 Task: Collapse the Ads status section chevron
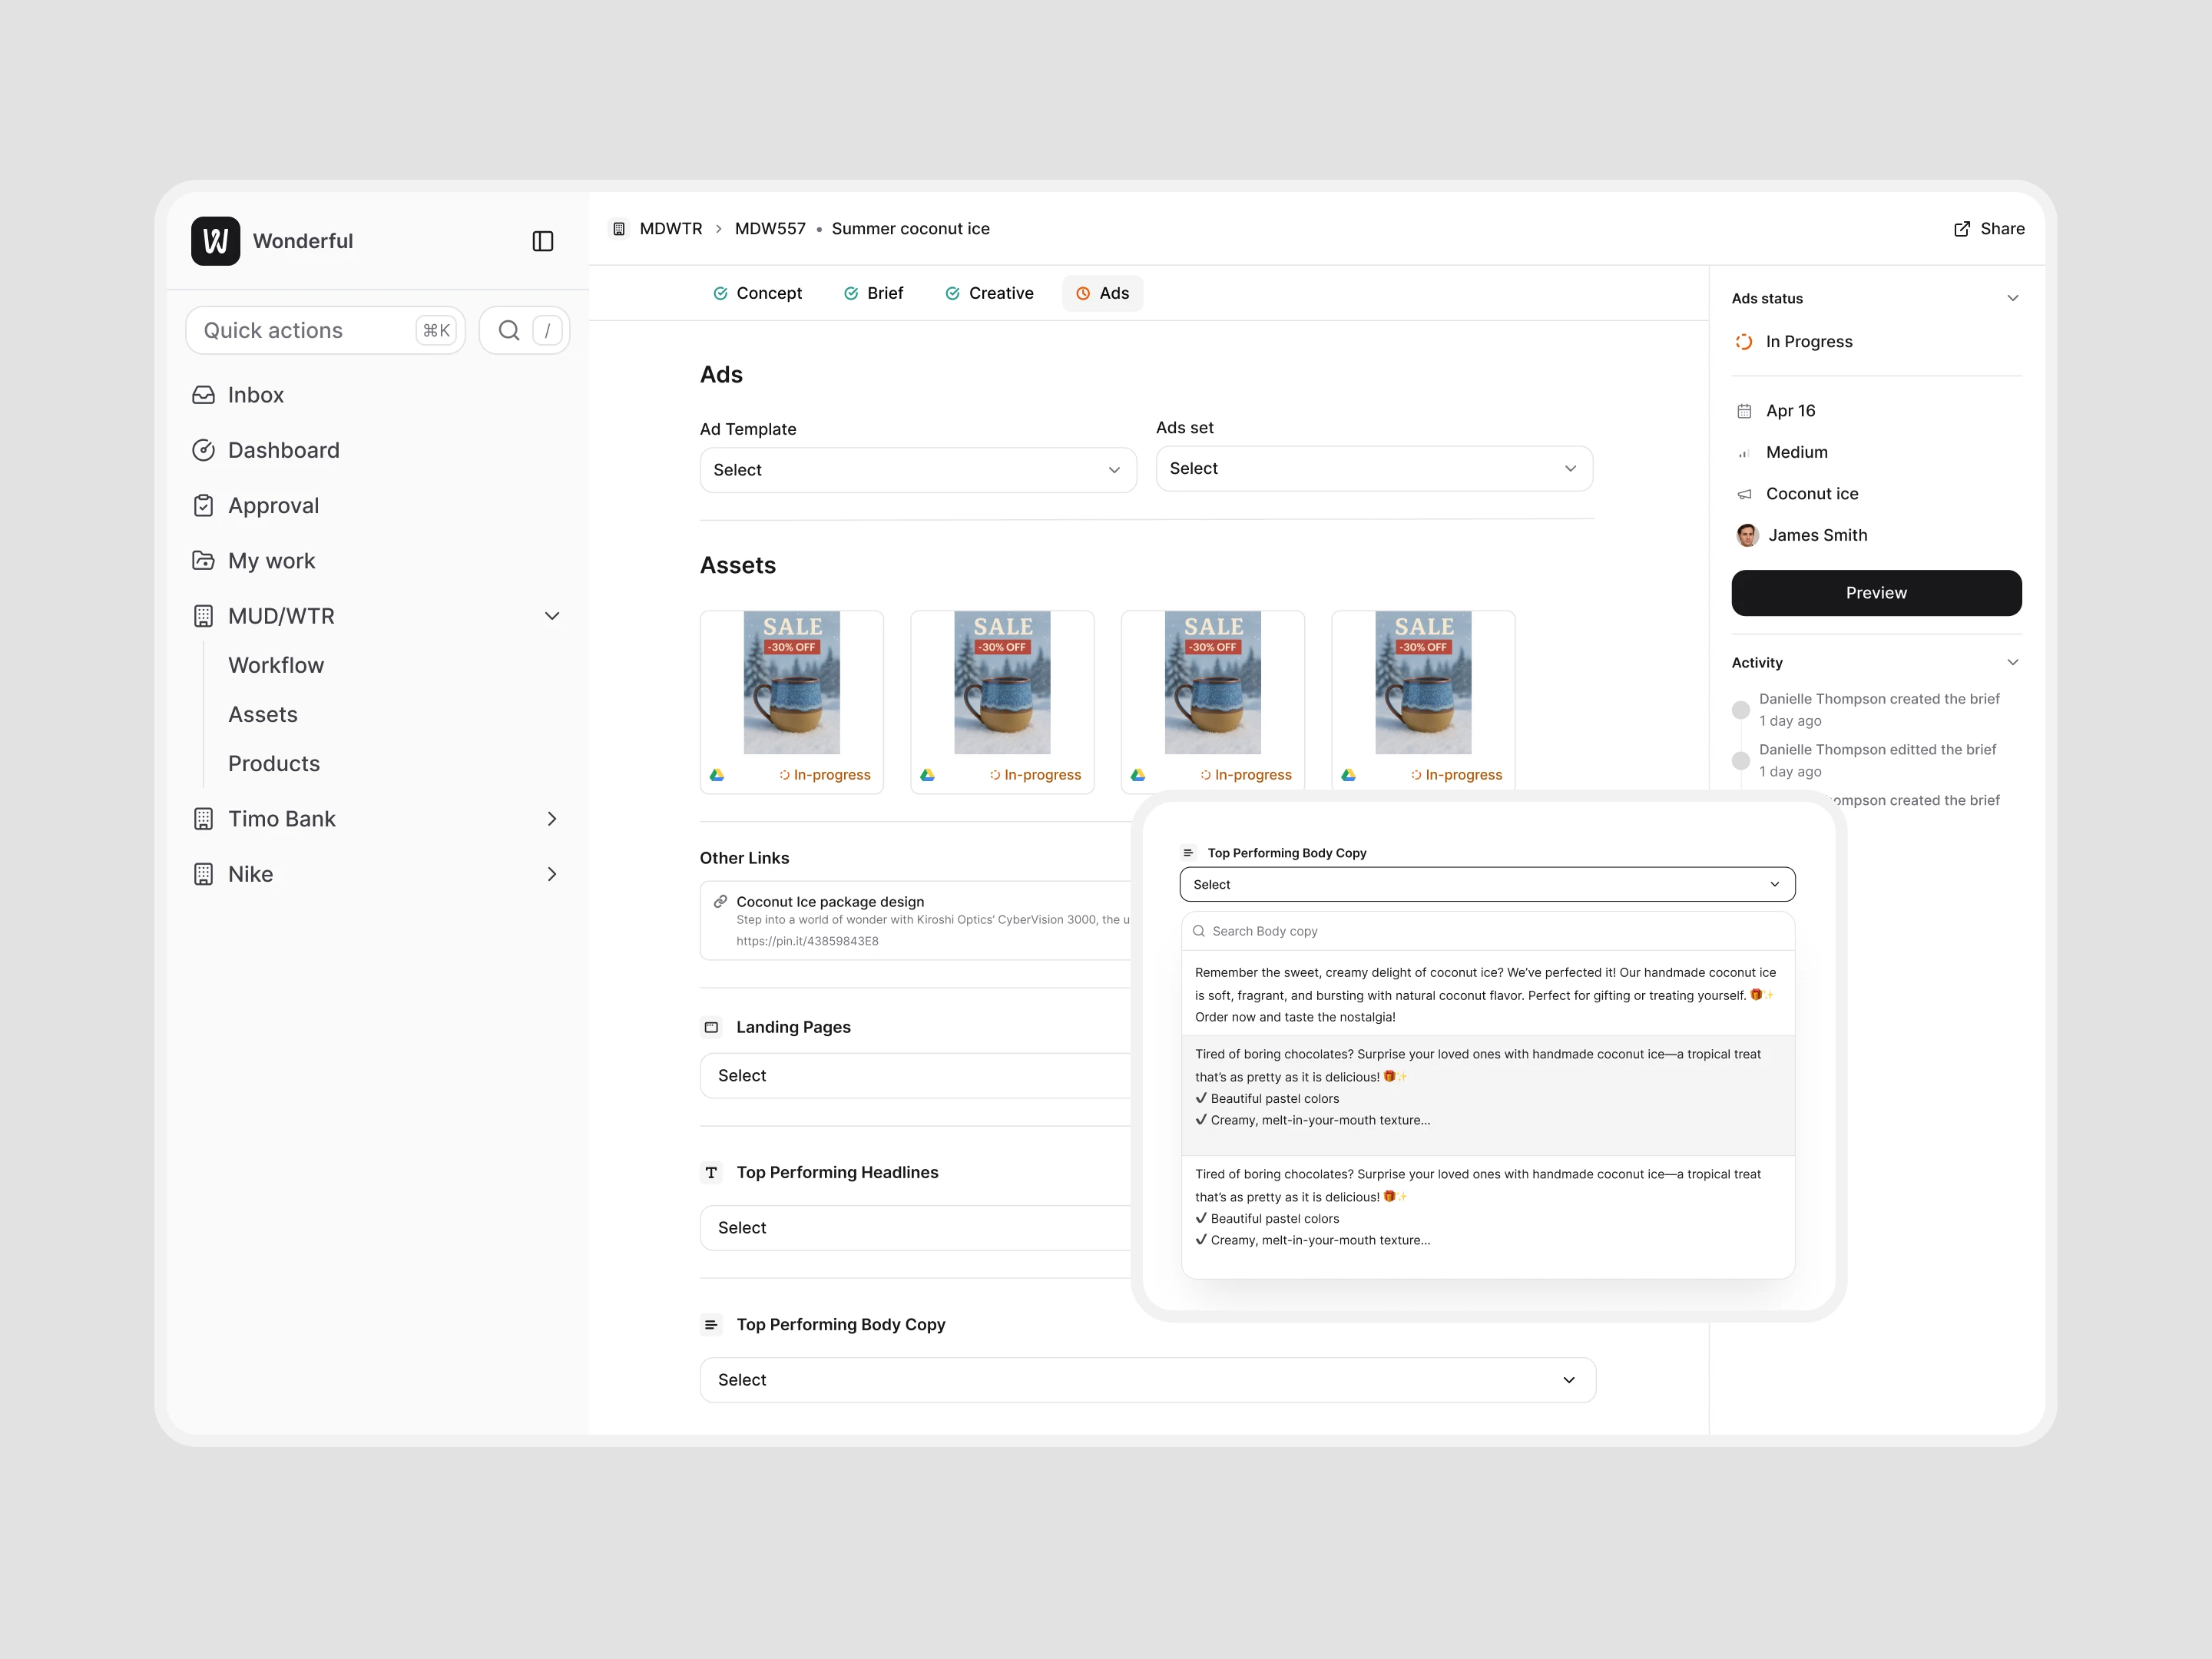pos(2012,298)
